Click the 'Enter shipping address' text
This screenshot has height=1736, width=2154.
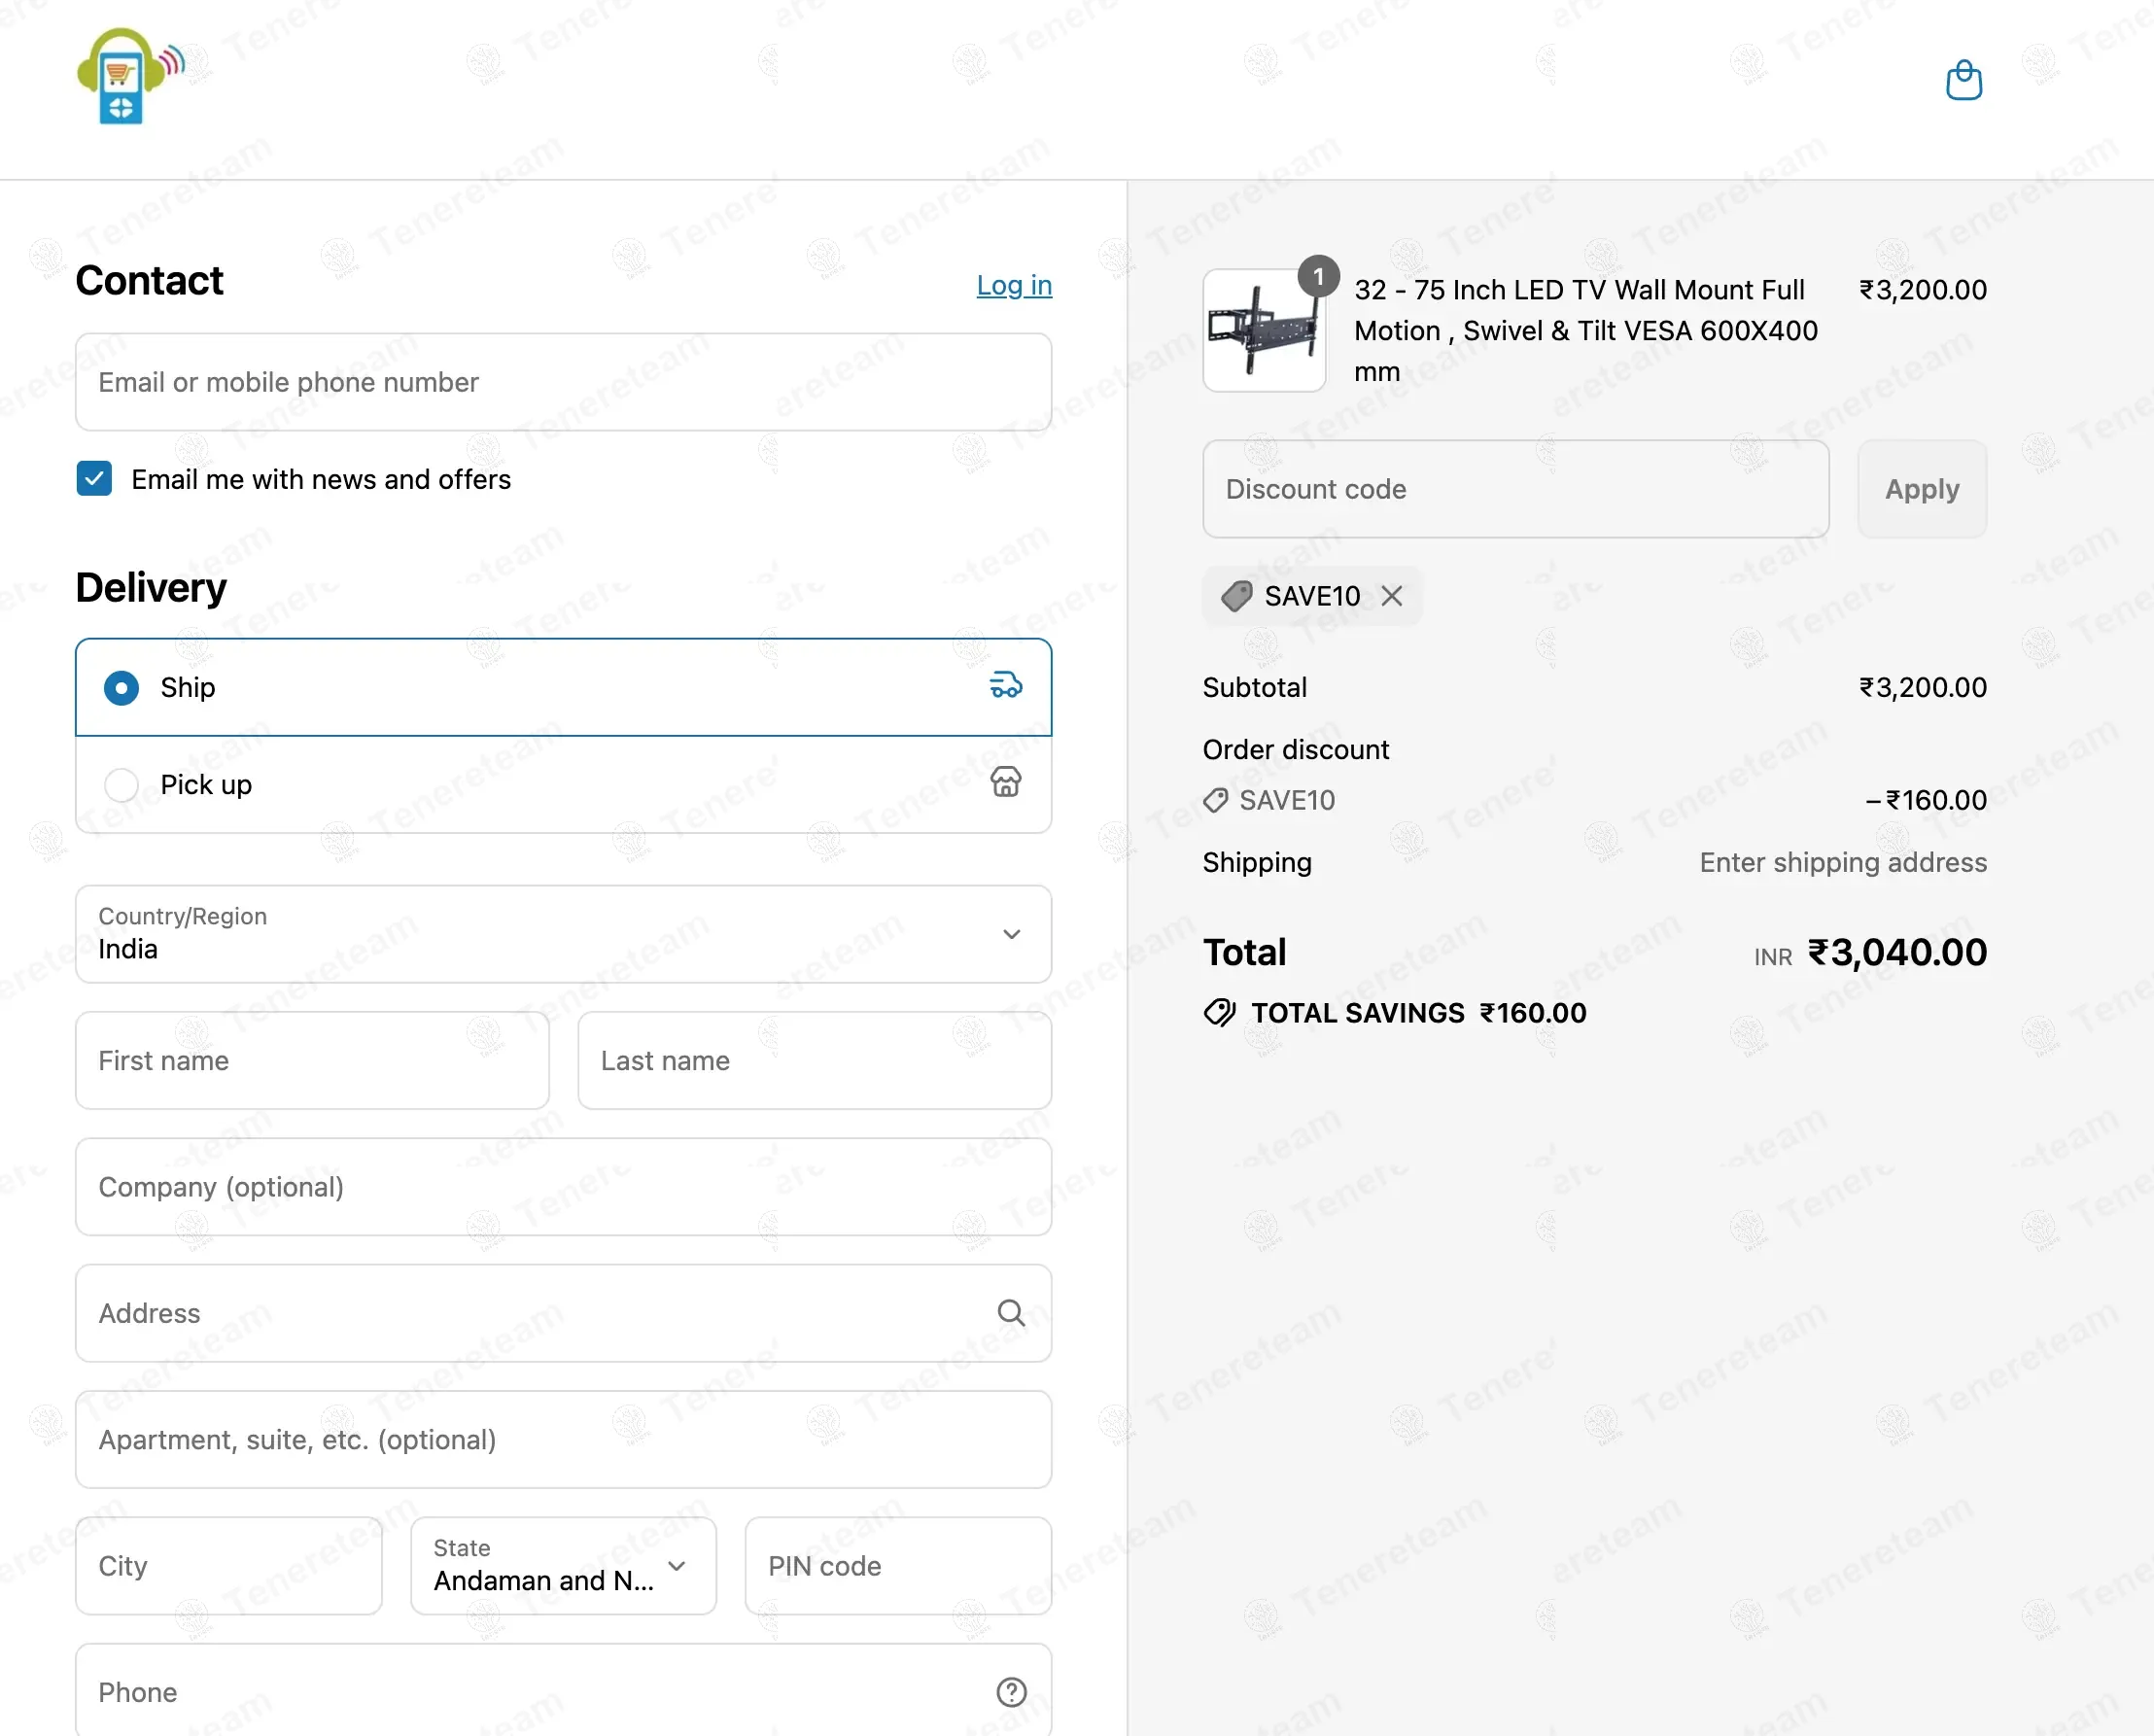point(1843,862)
